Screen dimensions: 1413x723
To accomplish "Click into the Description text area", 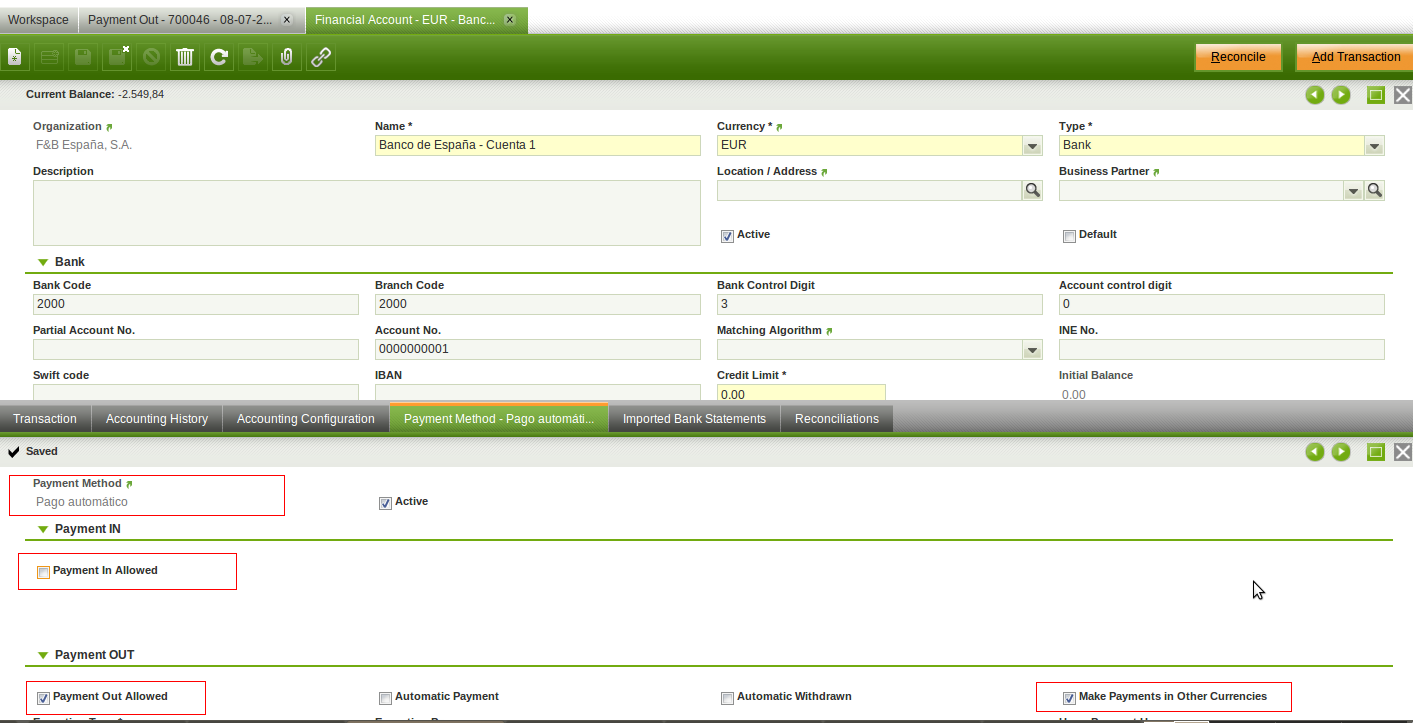I will [x=367, y=213].
